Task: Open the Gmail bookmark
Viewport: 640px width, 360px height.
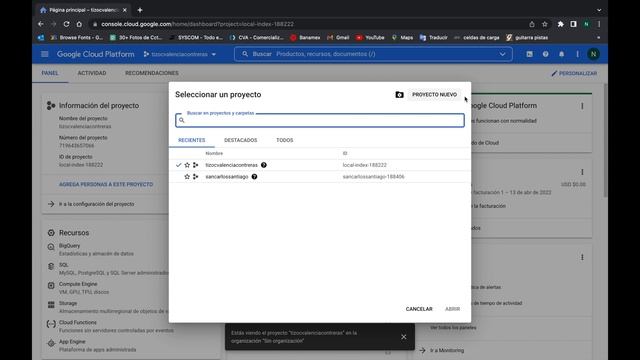Action: click(338, 38)
